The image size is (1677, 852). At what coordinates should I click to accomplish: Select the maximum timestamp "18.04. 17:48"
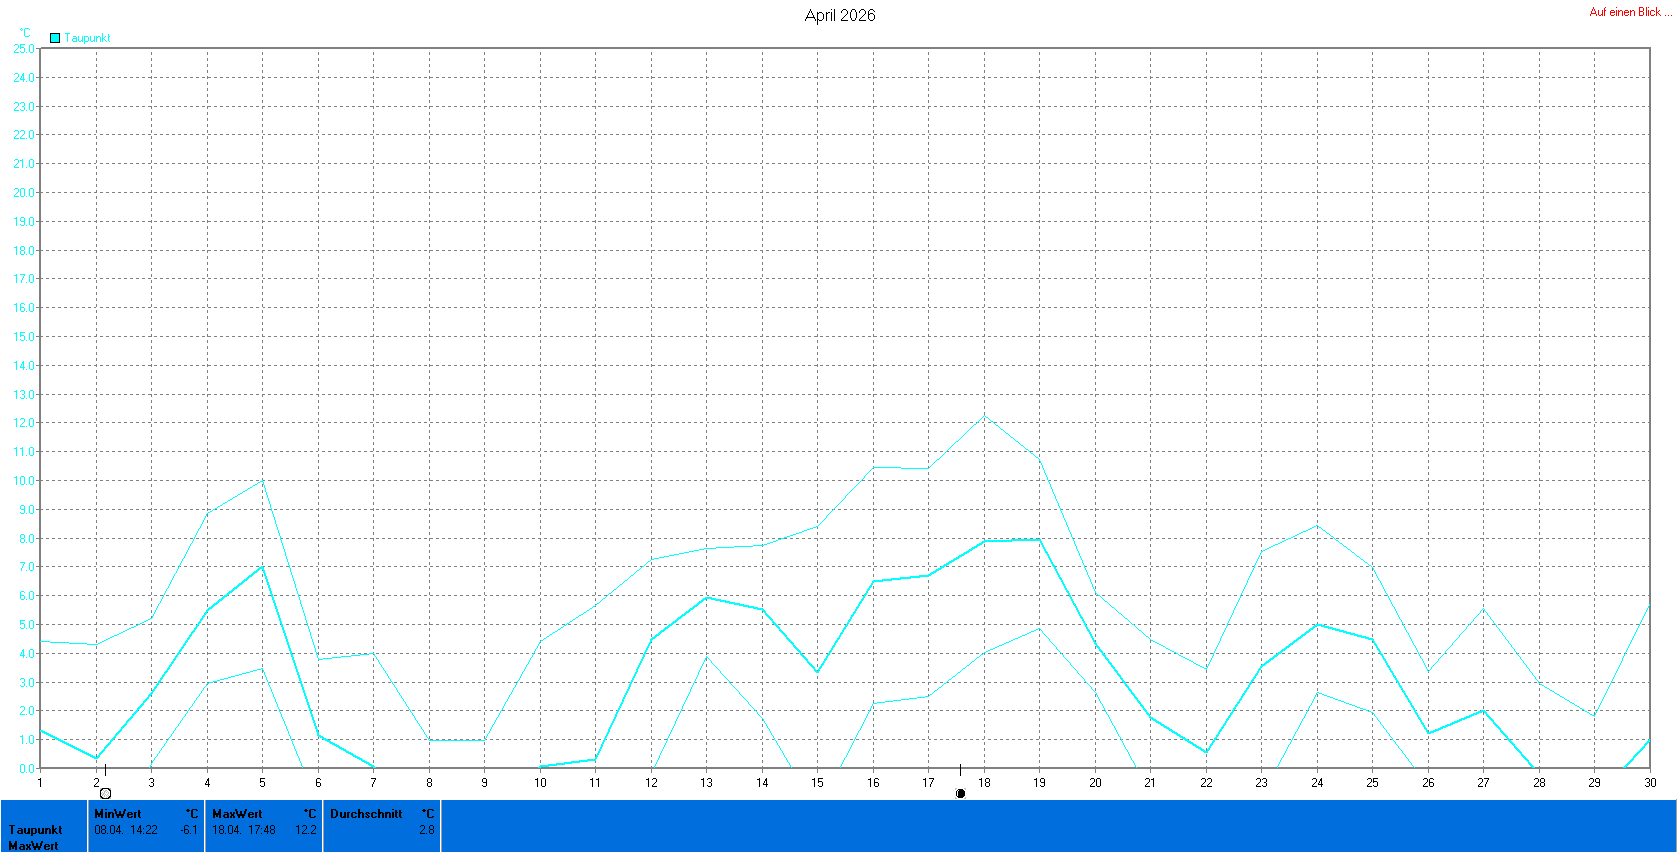coord(244,830)
